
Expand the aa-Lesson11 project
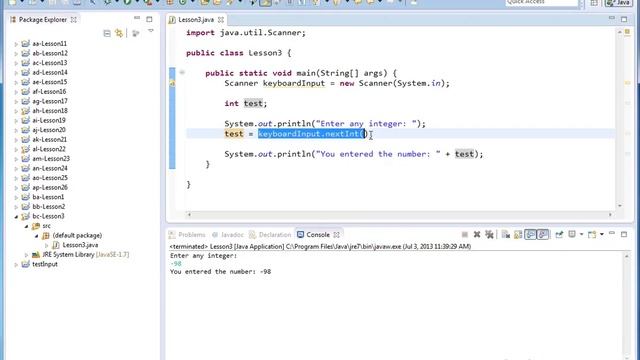coord(16,44)
